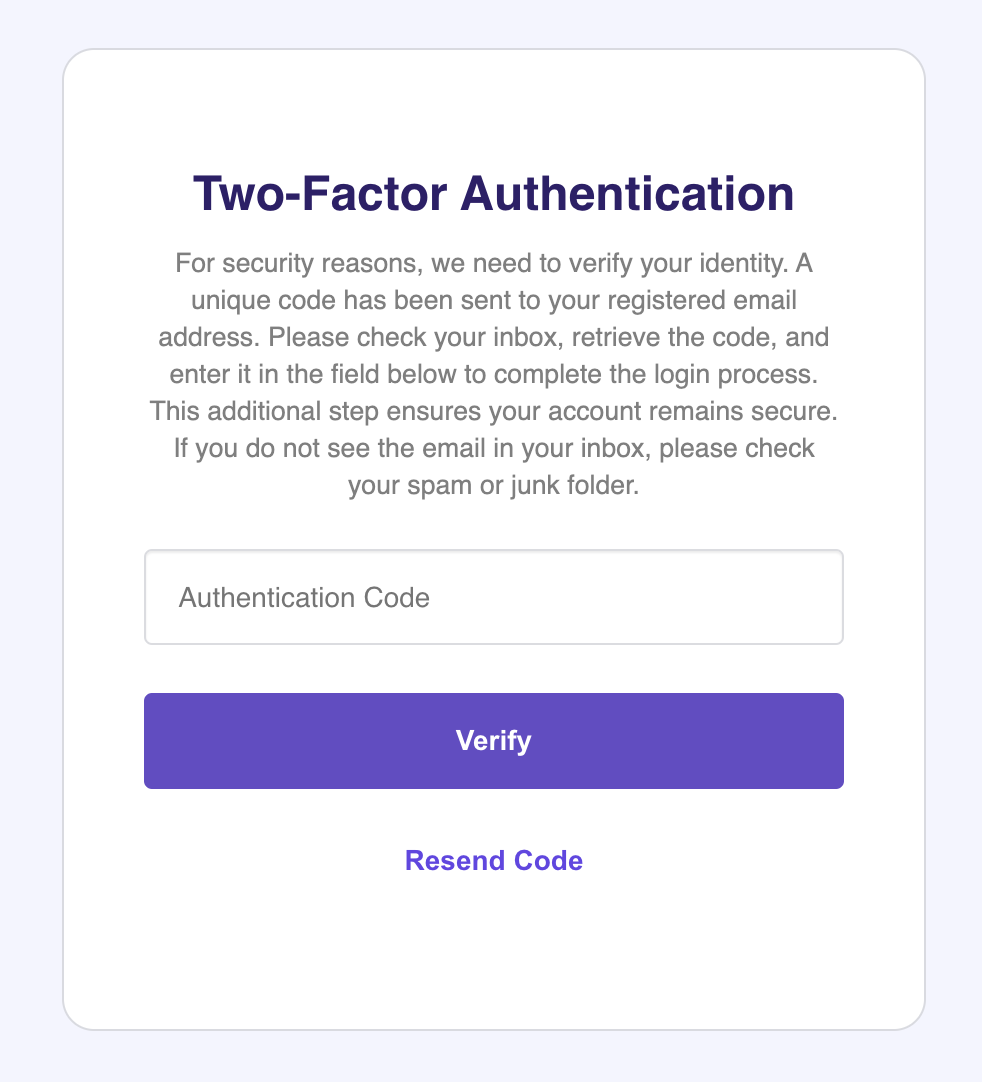Click the word 'Two-Factor' in the title

(x=320, y=193)
